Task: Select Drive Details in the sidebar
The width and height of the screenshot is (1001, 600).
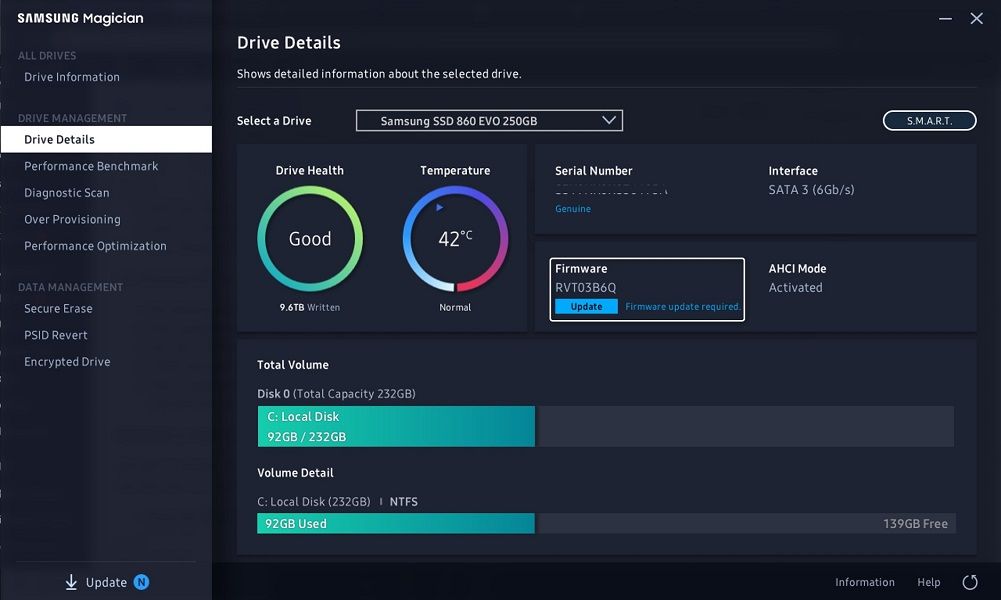Action: tap(106, 139)
